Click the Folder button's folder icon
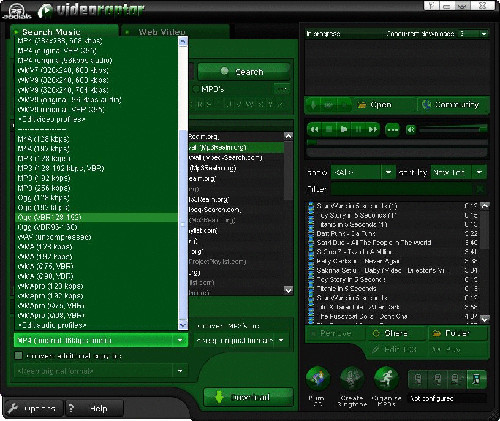Image resolution: width=500 pixels, height=421 pixels. pos(437,333)
